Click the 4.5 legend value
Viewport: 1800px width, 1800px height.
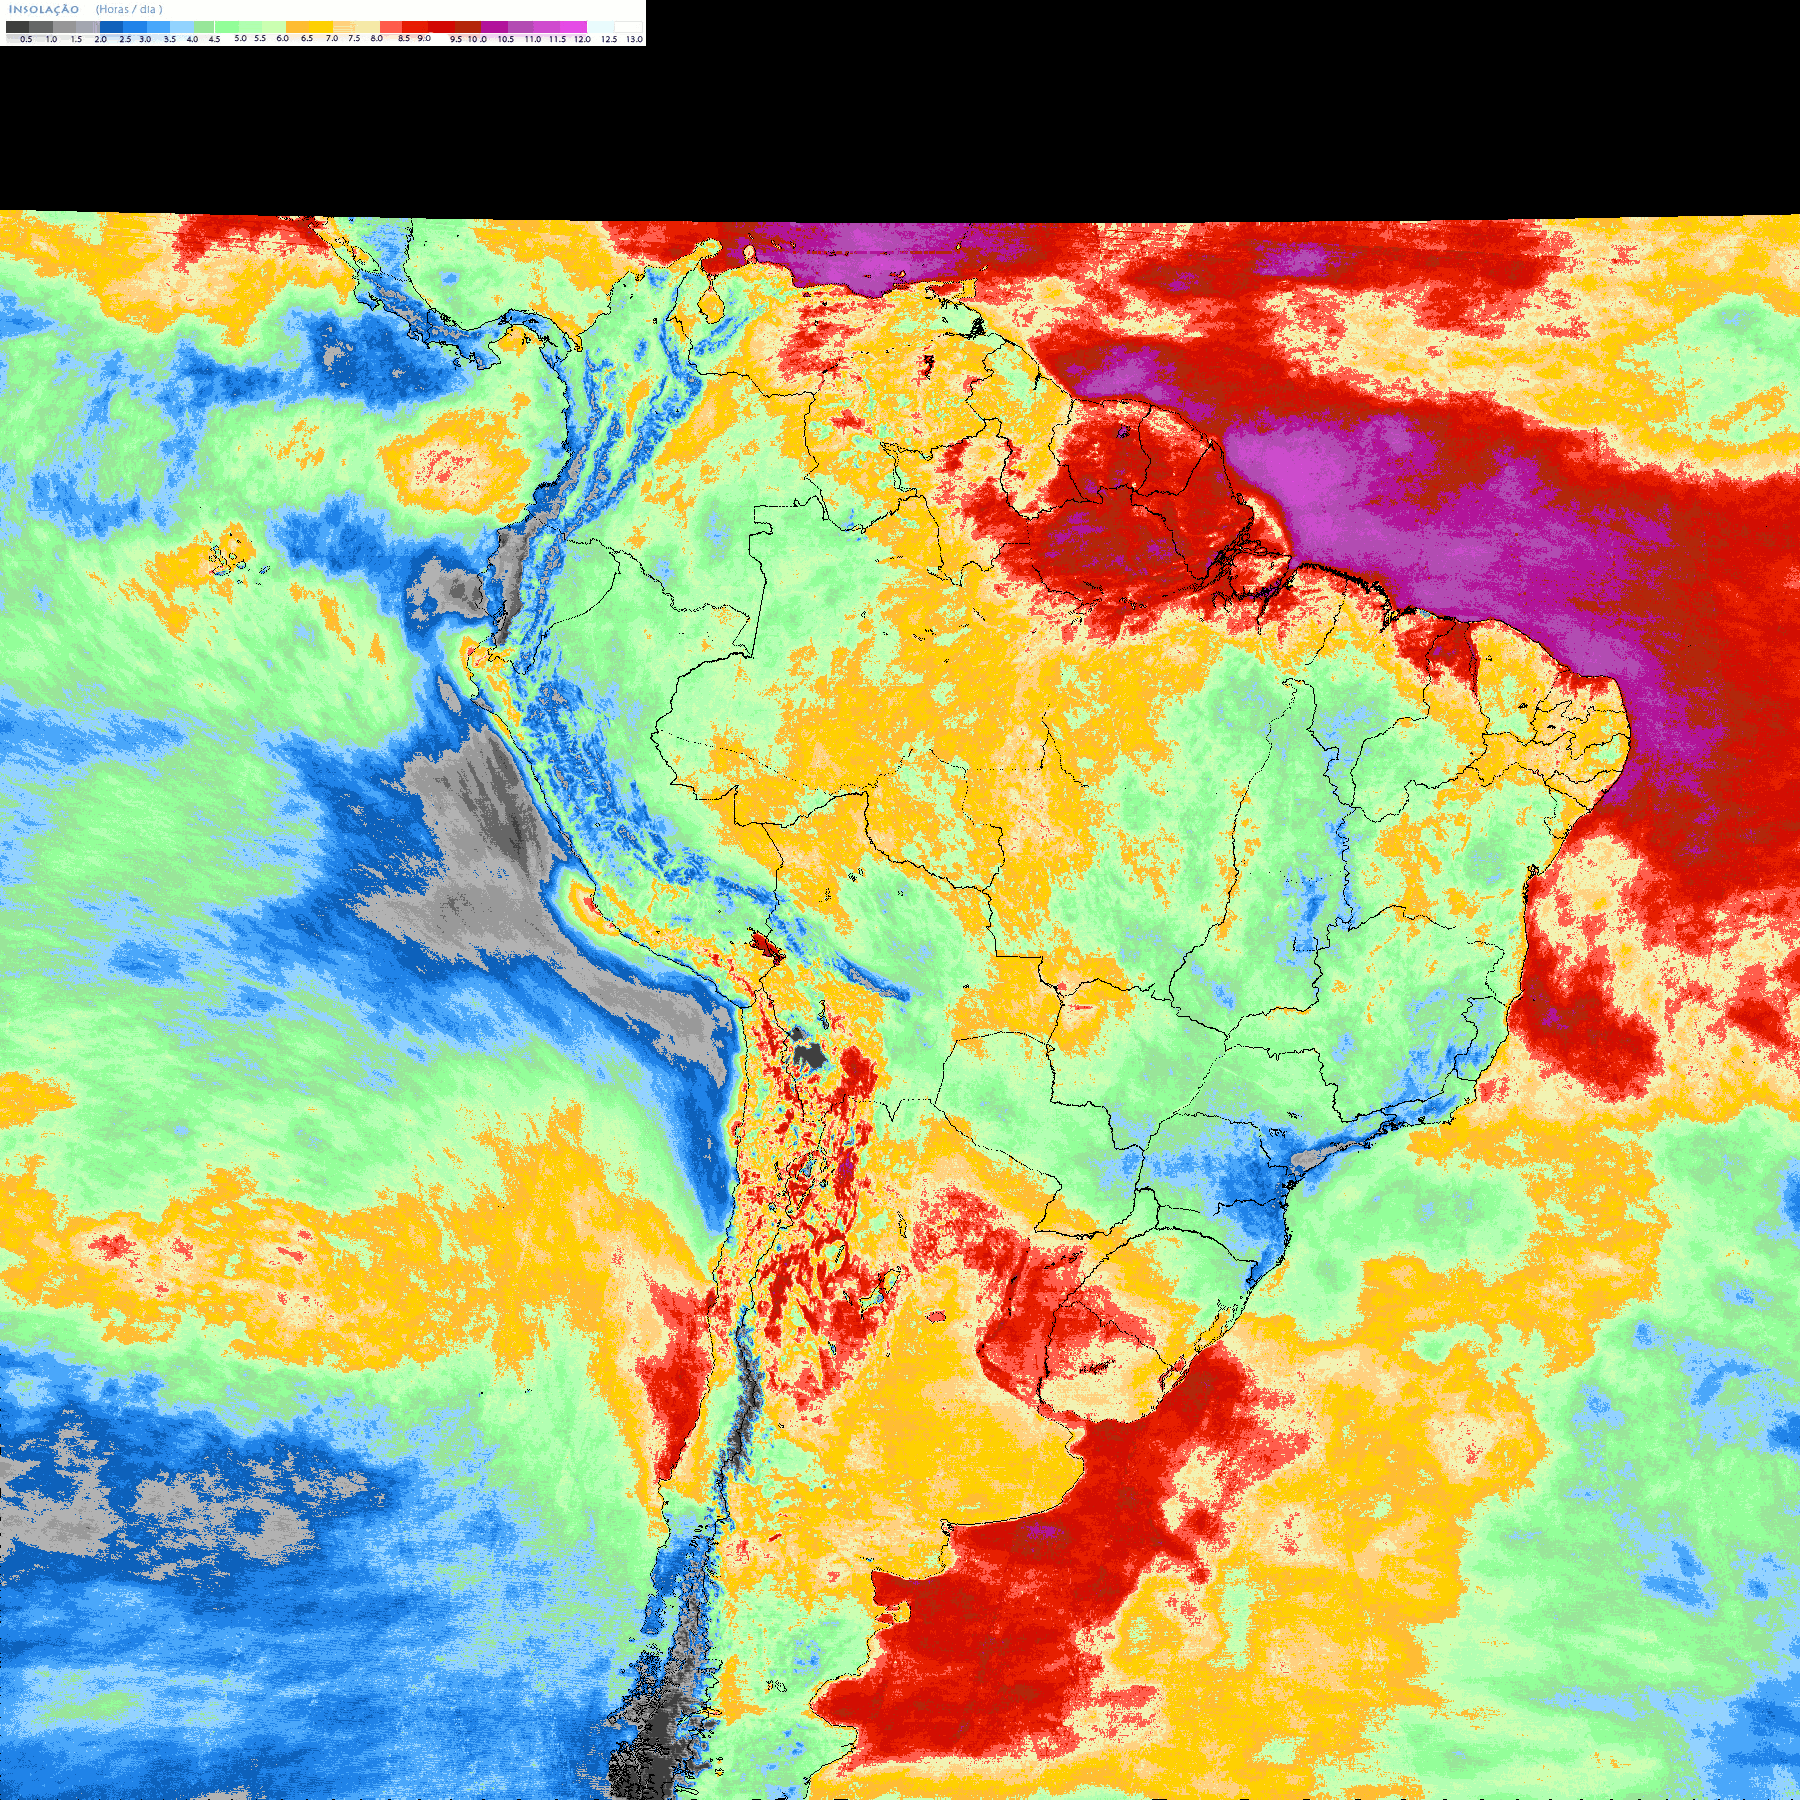tap(214, 39)
